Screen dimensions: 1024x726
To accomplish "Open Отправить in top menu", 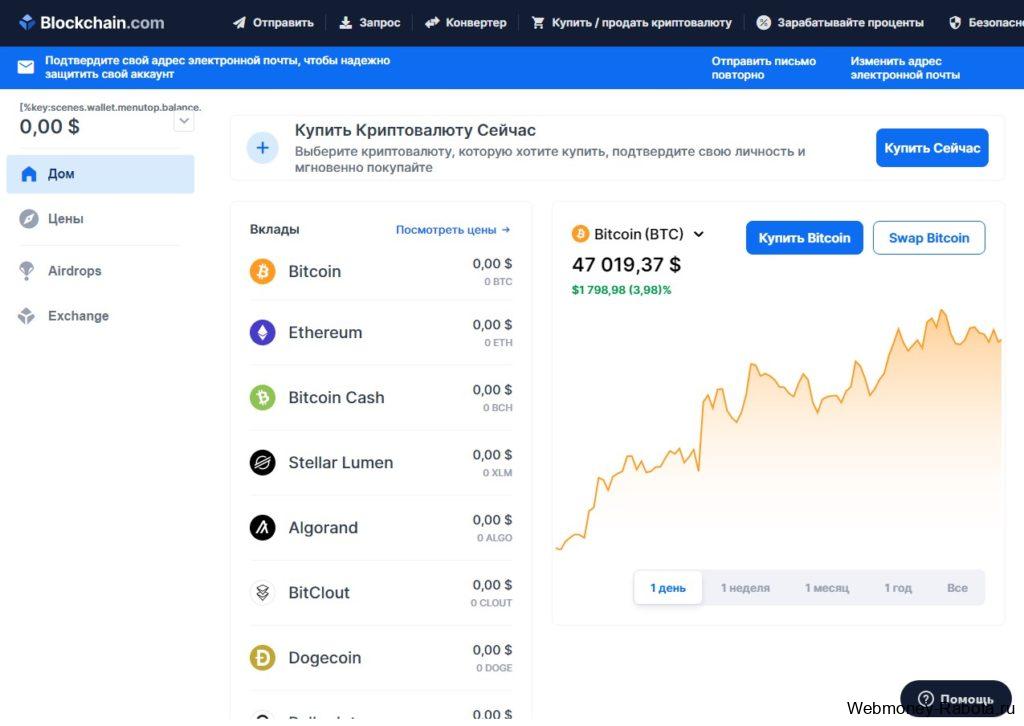I will pyautogui.click(x=274, y=23).
